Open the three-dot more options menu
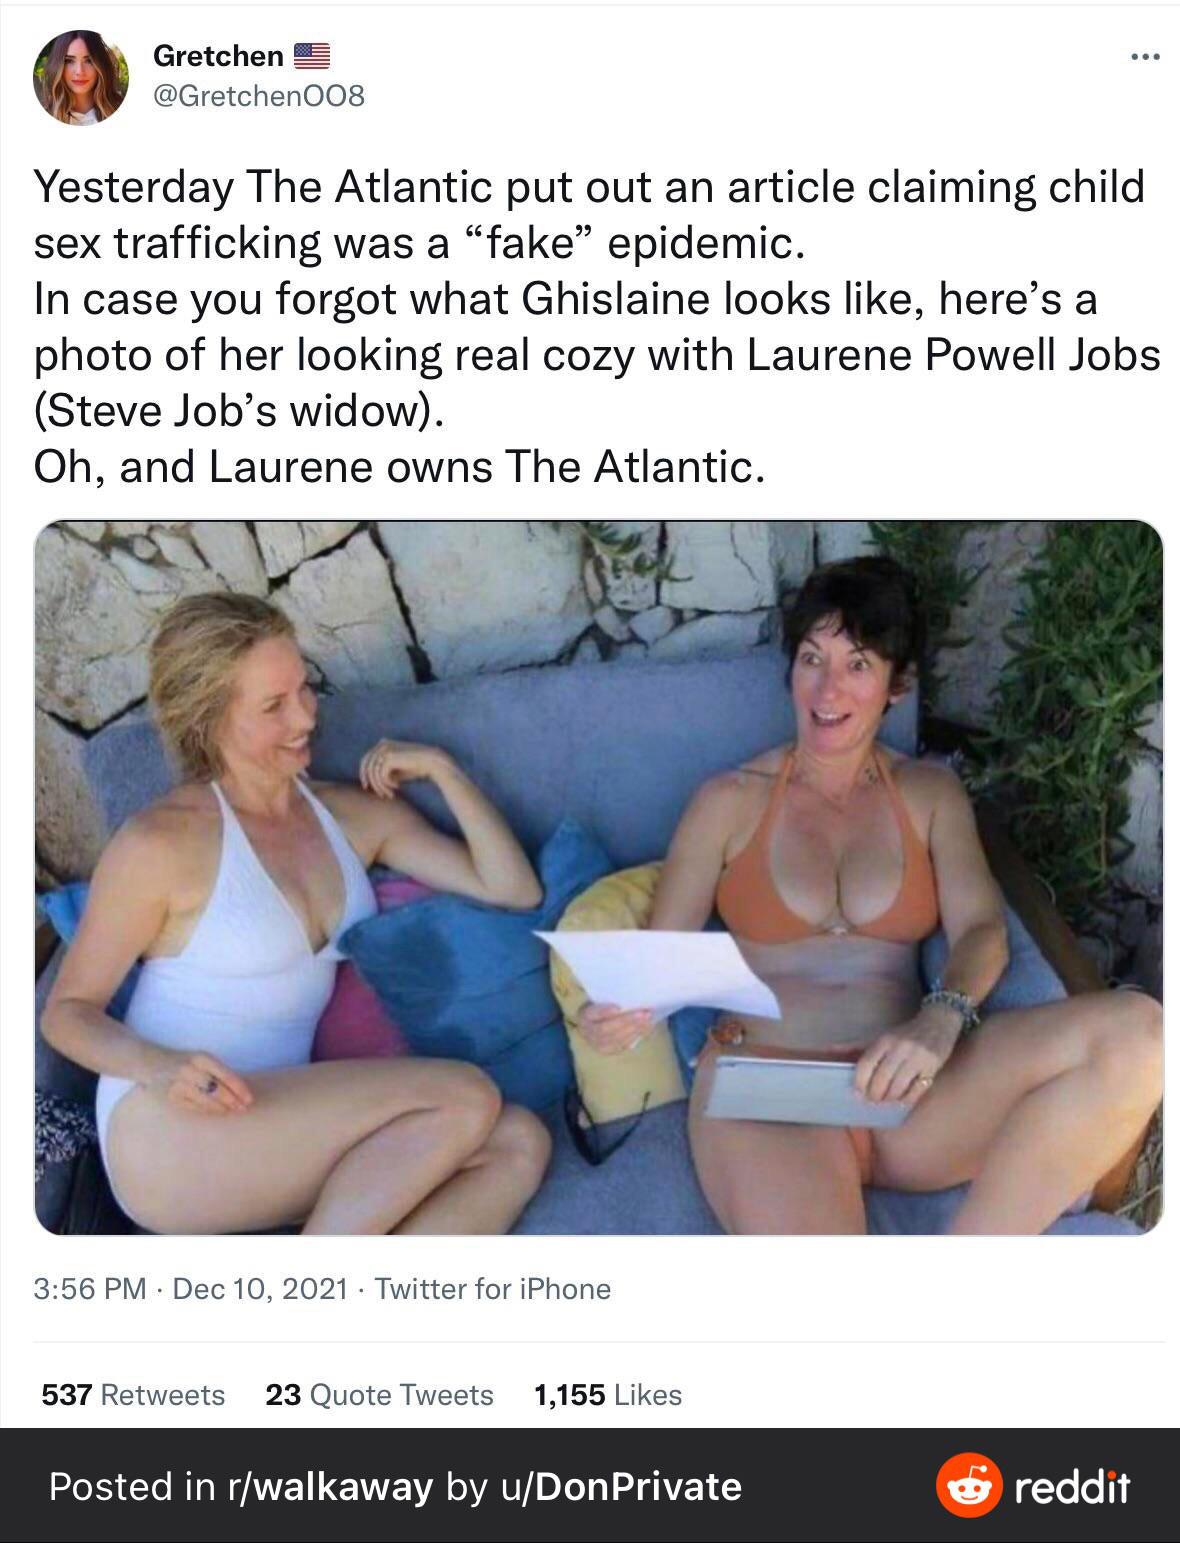Image resolution: width=1180 pixels, height=1543 pixels. point(1145,57)
